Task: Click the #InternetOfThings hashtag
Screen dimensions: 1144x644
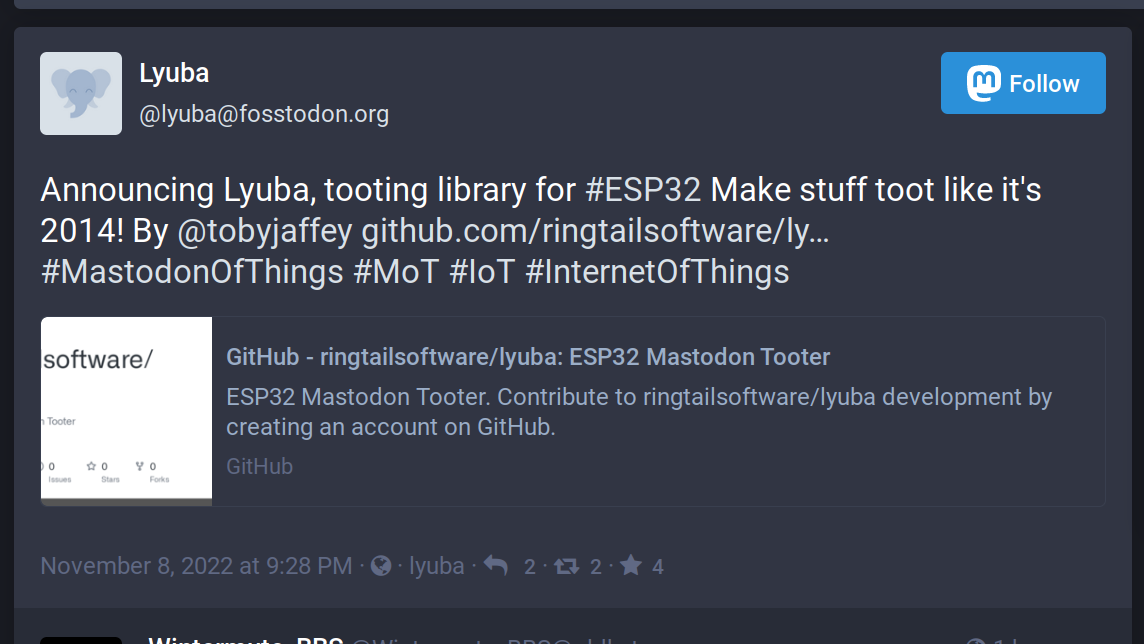Action: click(657, 272)
